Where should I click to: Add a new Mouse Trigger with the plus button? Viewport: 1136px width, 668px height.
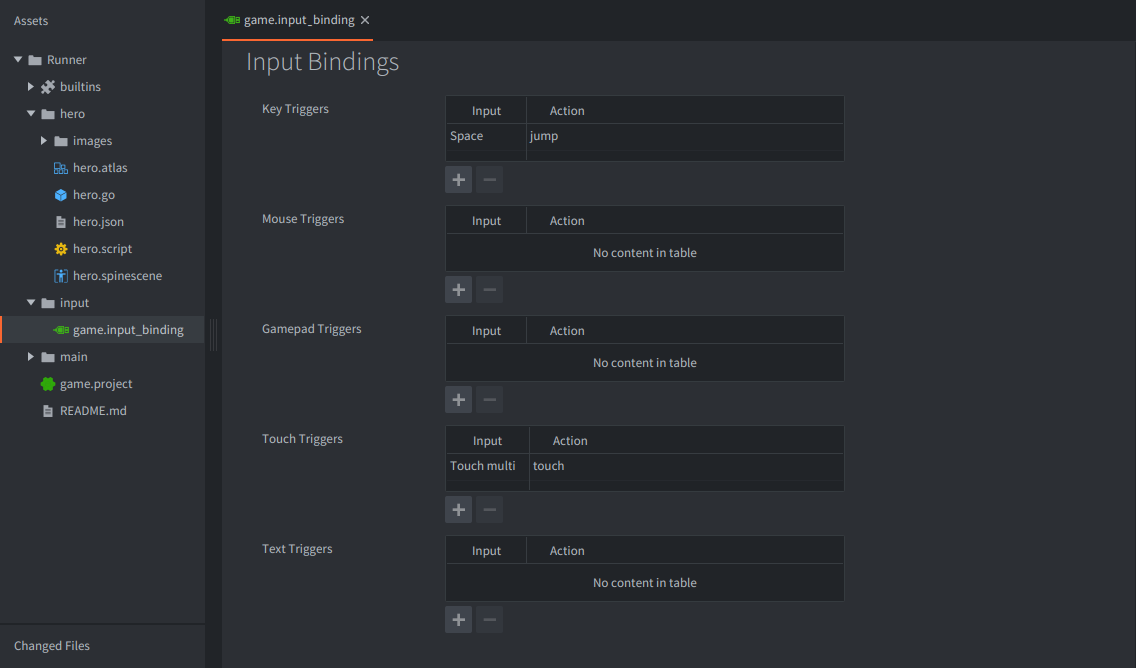pos(458,289)
